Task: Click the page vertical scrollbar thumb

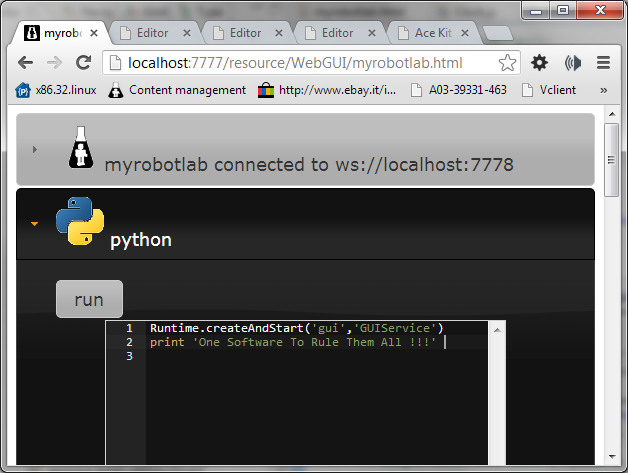Action: click(x=612, y=160)
